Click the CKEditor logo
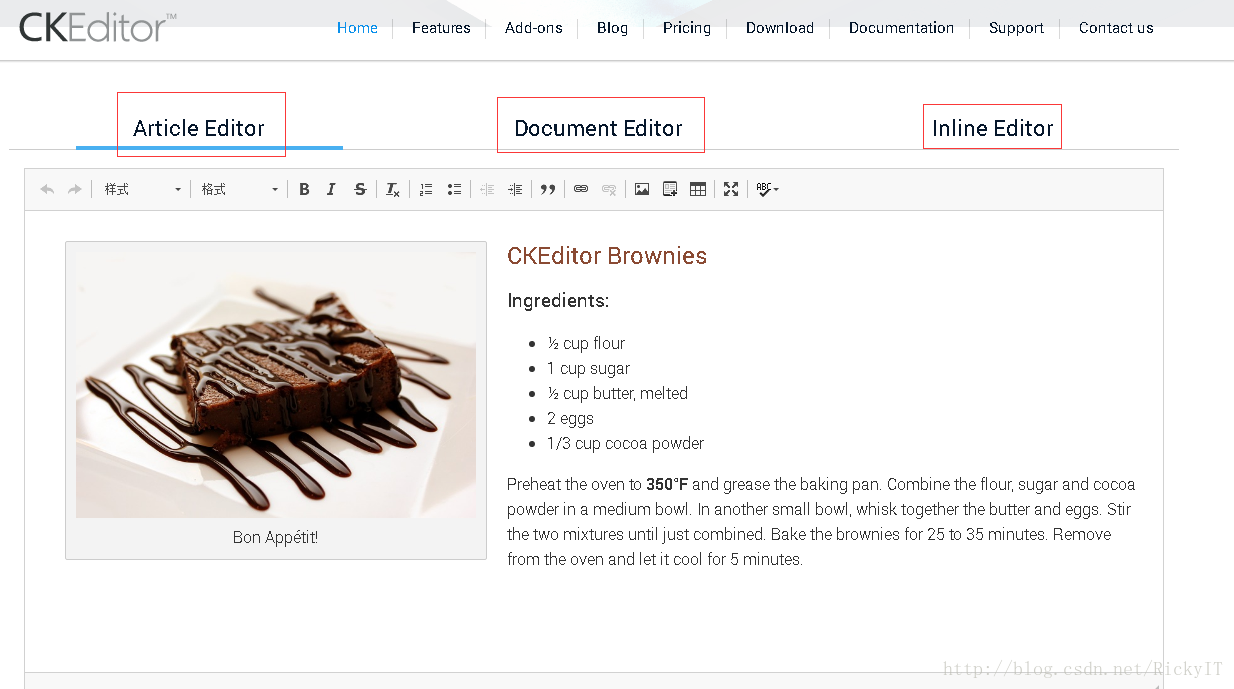The image size is (1234, 689). coord(97,27)
